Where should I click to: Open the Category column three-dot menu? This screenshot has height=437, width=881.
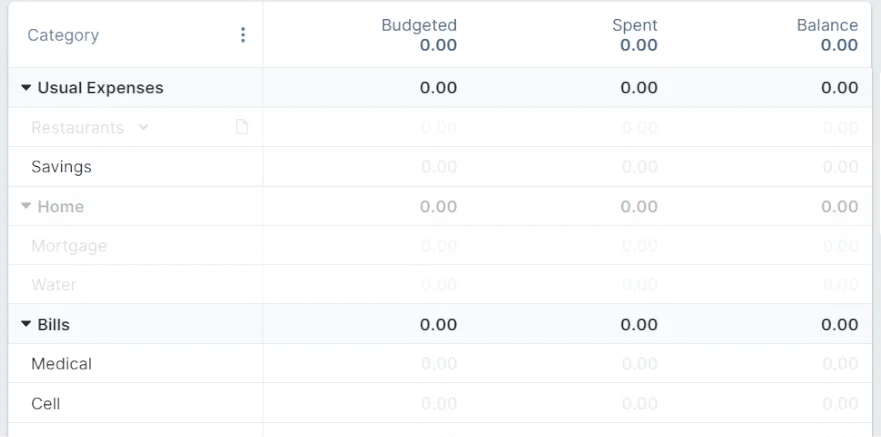tap(242, 35)
